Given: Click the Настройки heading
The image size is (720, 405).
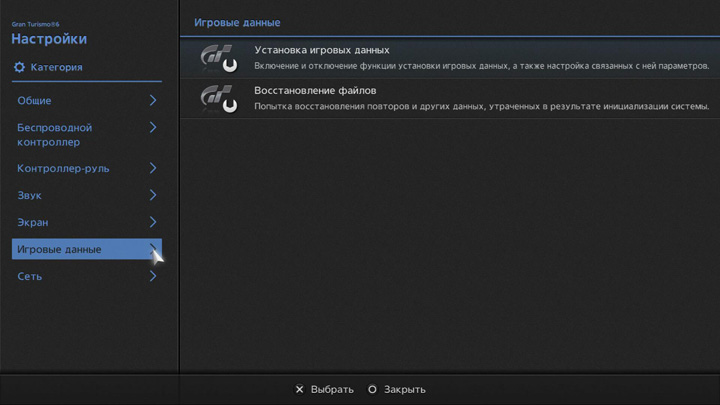Looking at the screenshot, I should click(49, 39).
